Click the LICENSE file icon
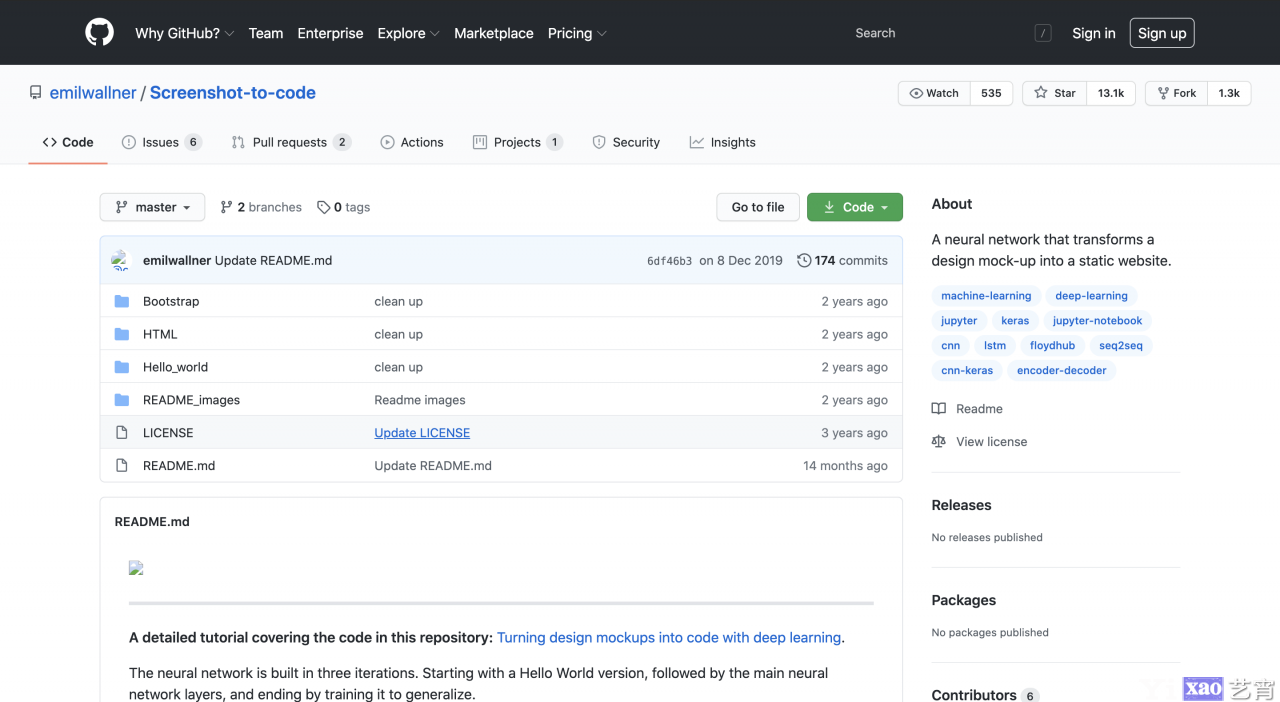The width and height of the screenshot is (1280, 702). [122, 433]
